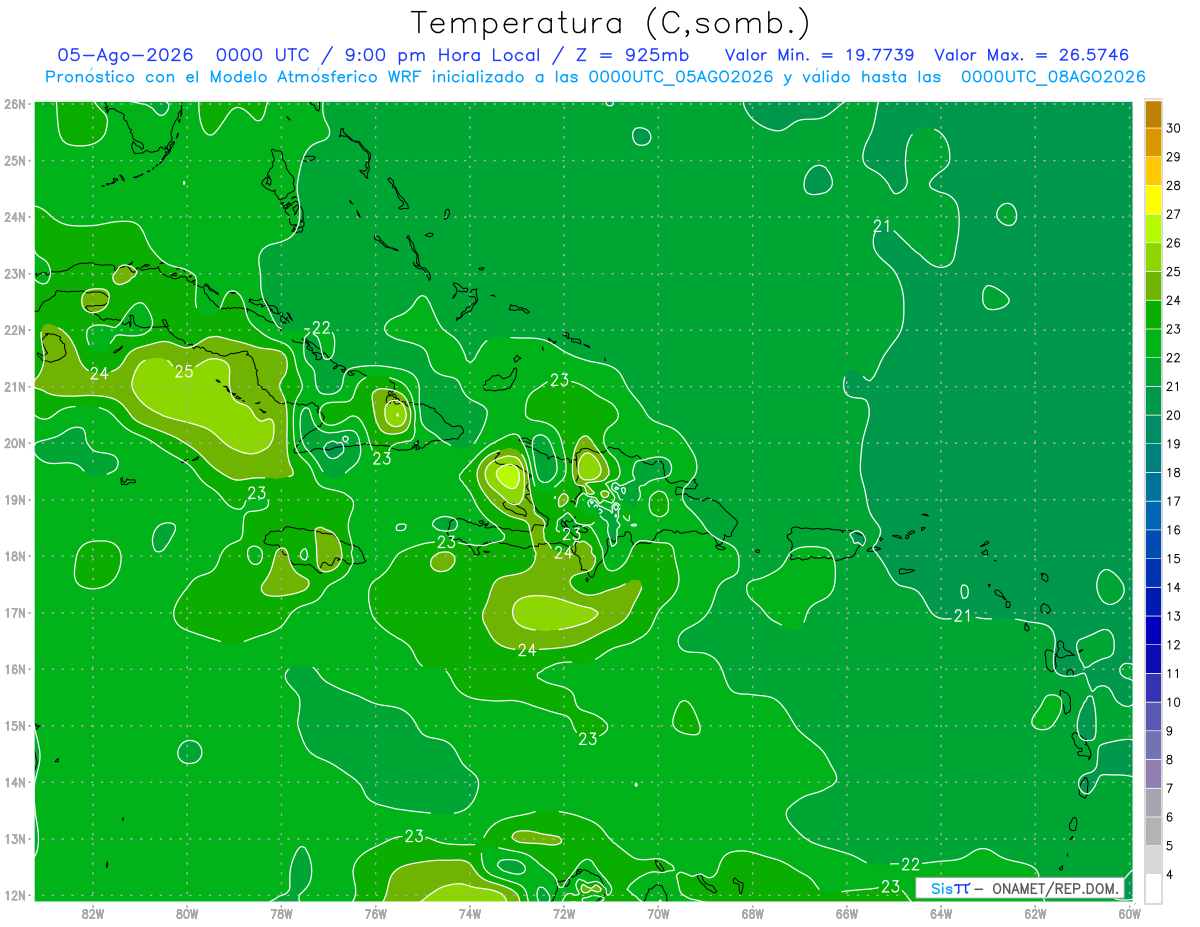Viewport: 1200px width, 927px height.
Task: Click the '22' contour label beside the ONAMET box
Action: point(910,864)
